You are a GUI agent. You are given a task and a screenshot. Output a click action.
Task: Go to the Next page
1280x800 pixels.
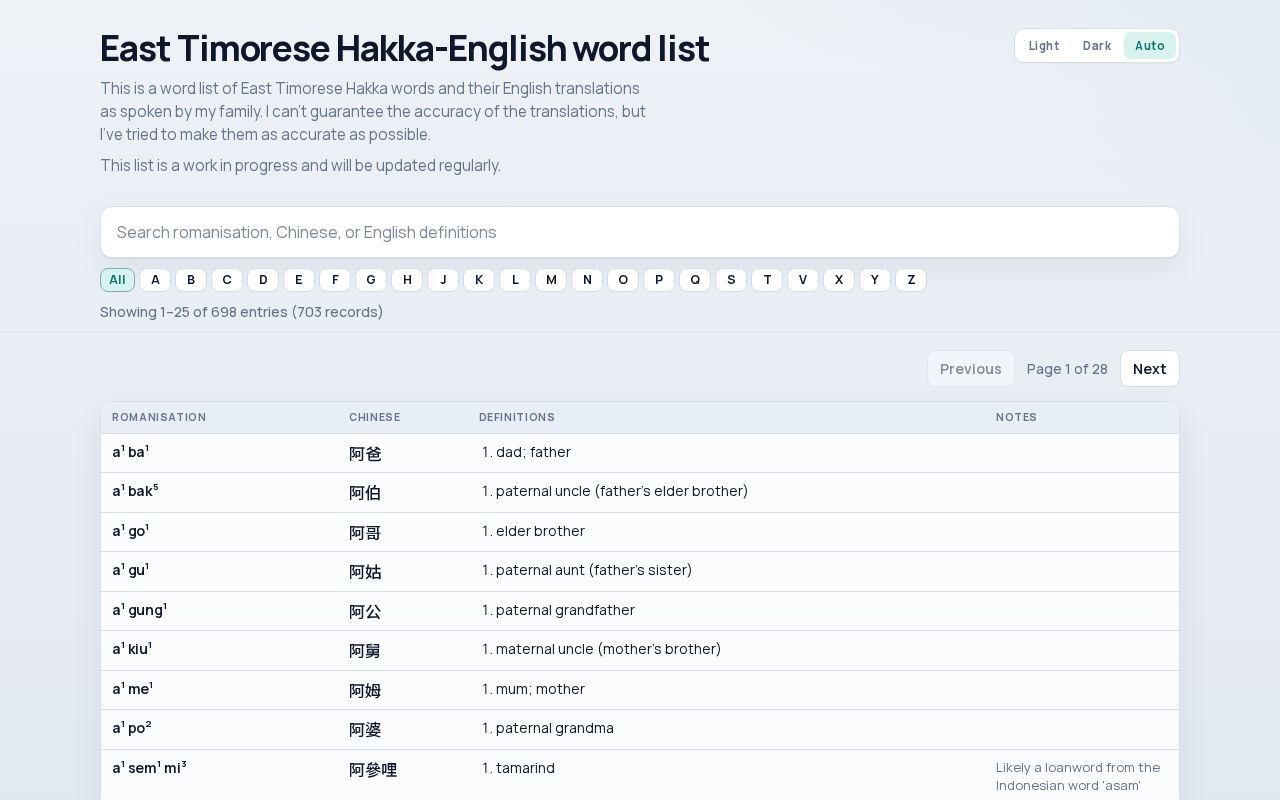click(1150, 369)
